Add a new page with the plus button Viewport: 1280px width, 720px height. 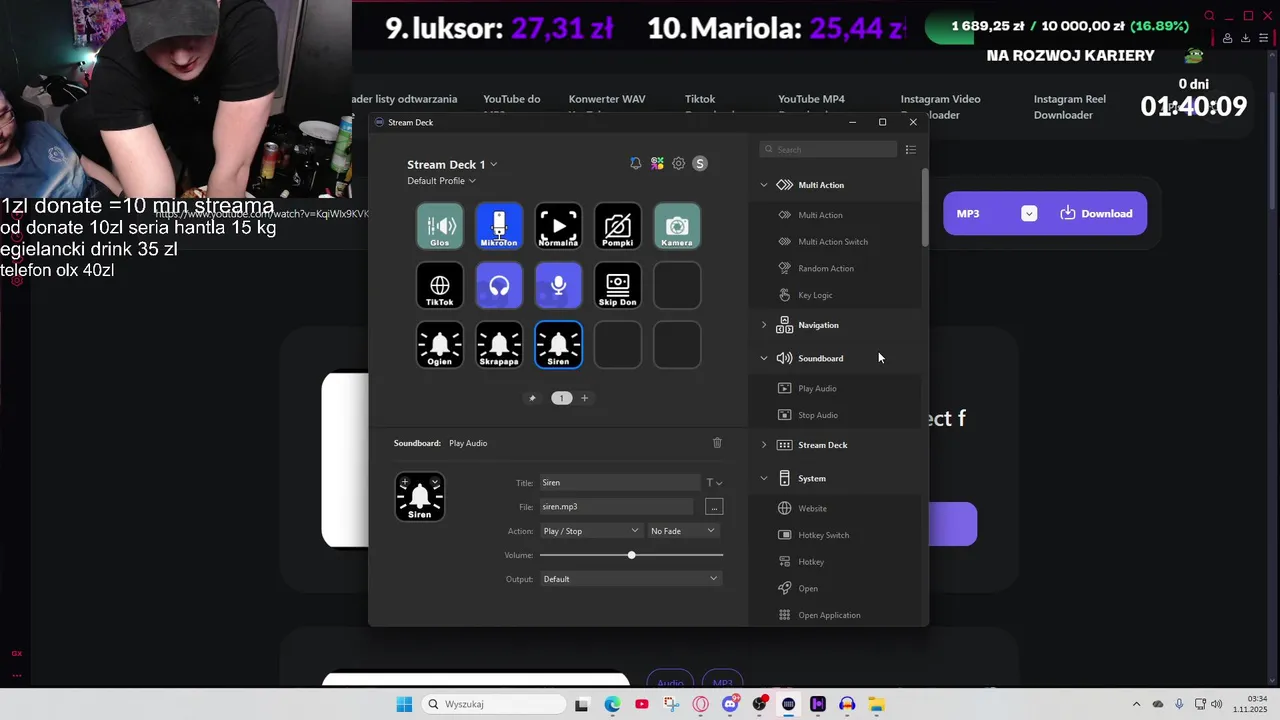[x=585, y=398]
